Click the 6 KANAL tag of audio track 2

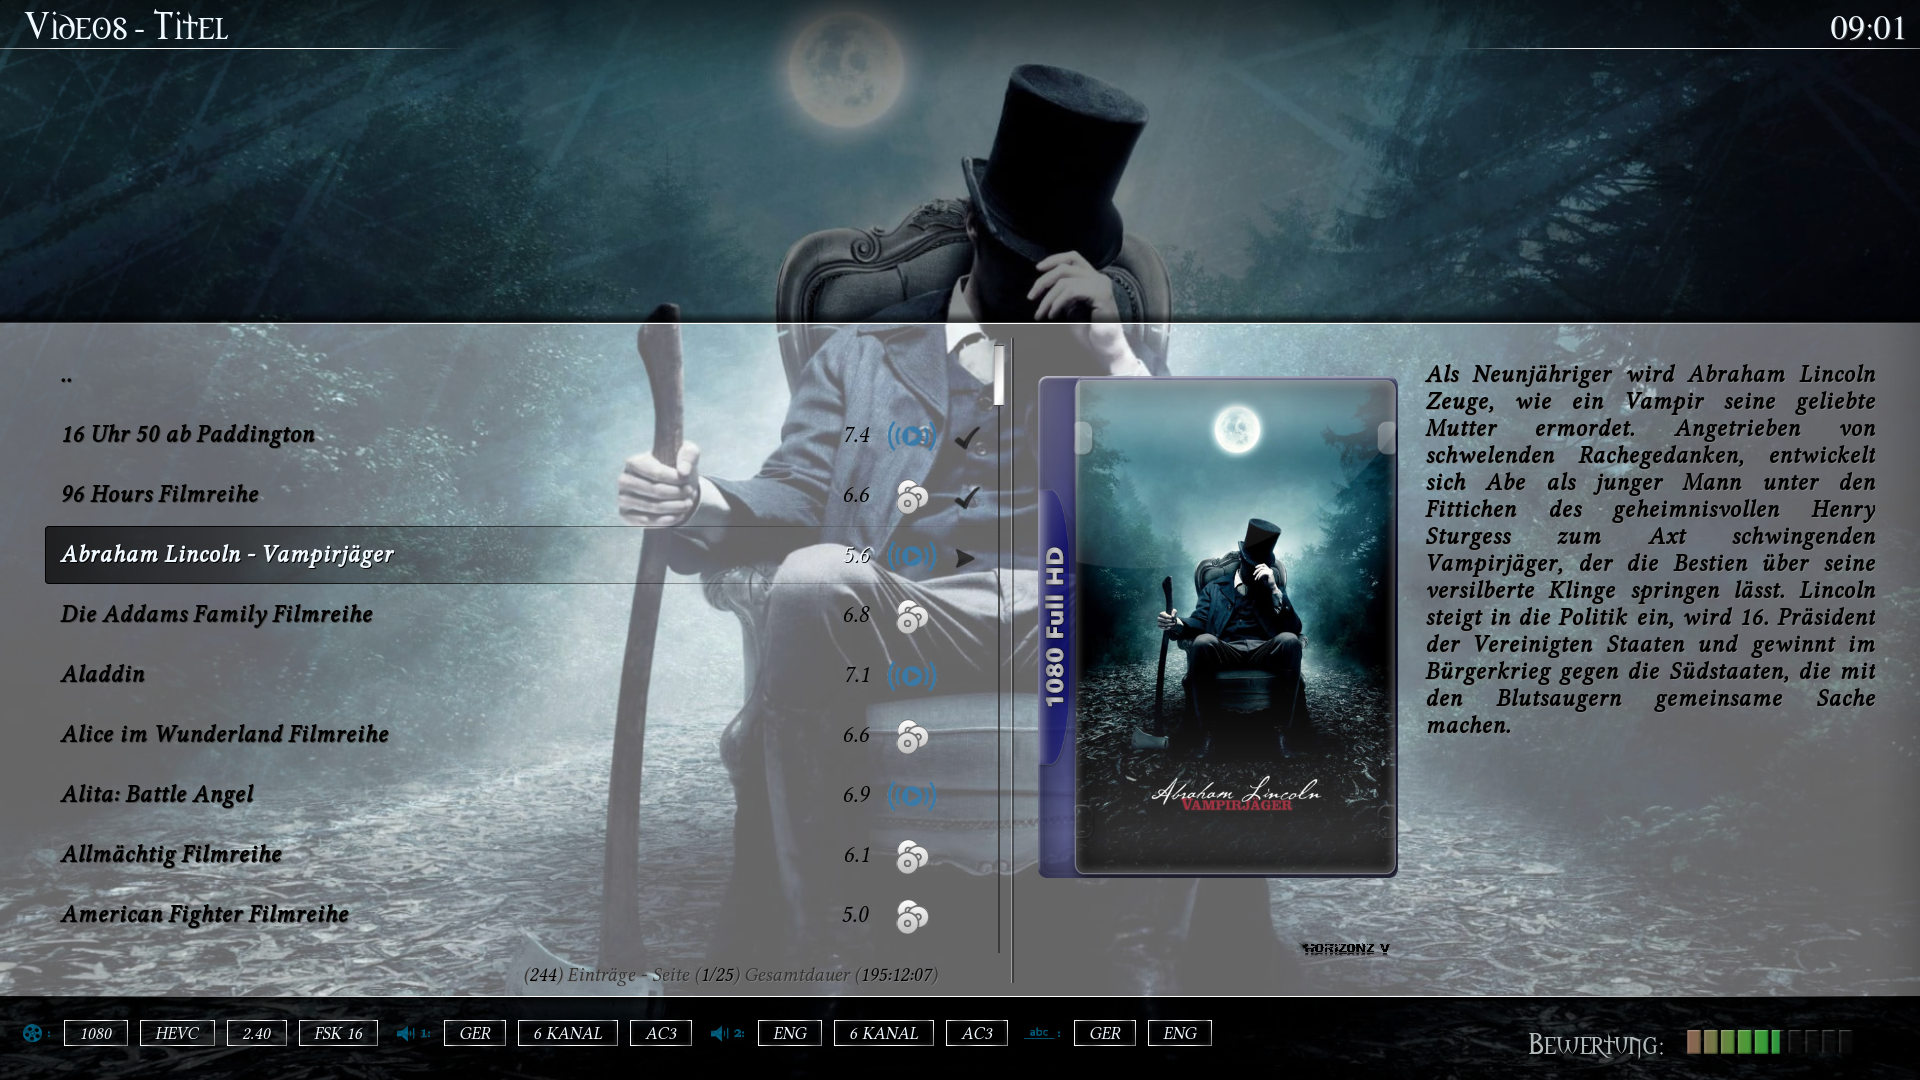point(884,1033)
